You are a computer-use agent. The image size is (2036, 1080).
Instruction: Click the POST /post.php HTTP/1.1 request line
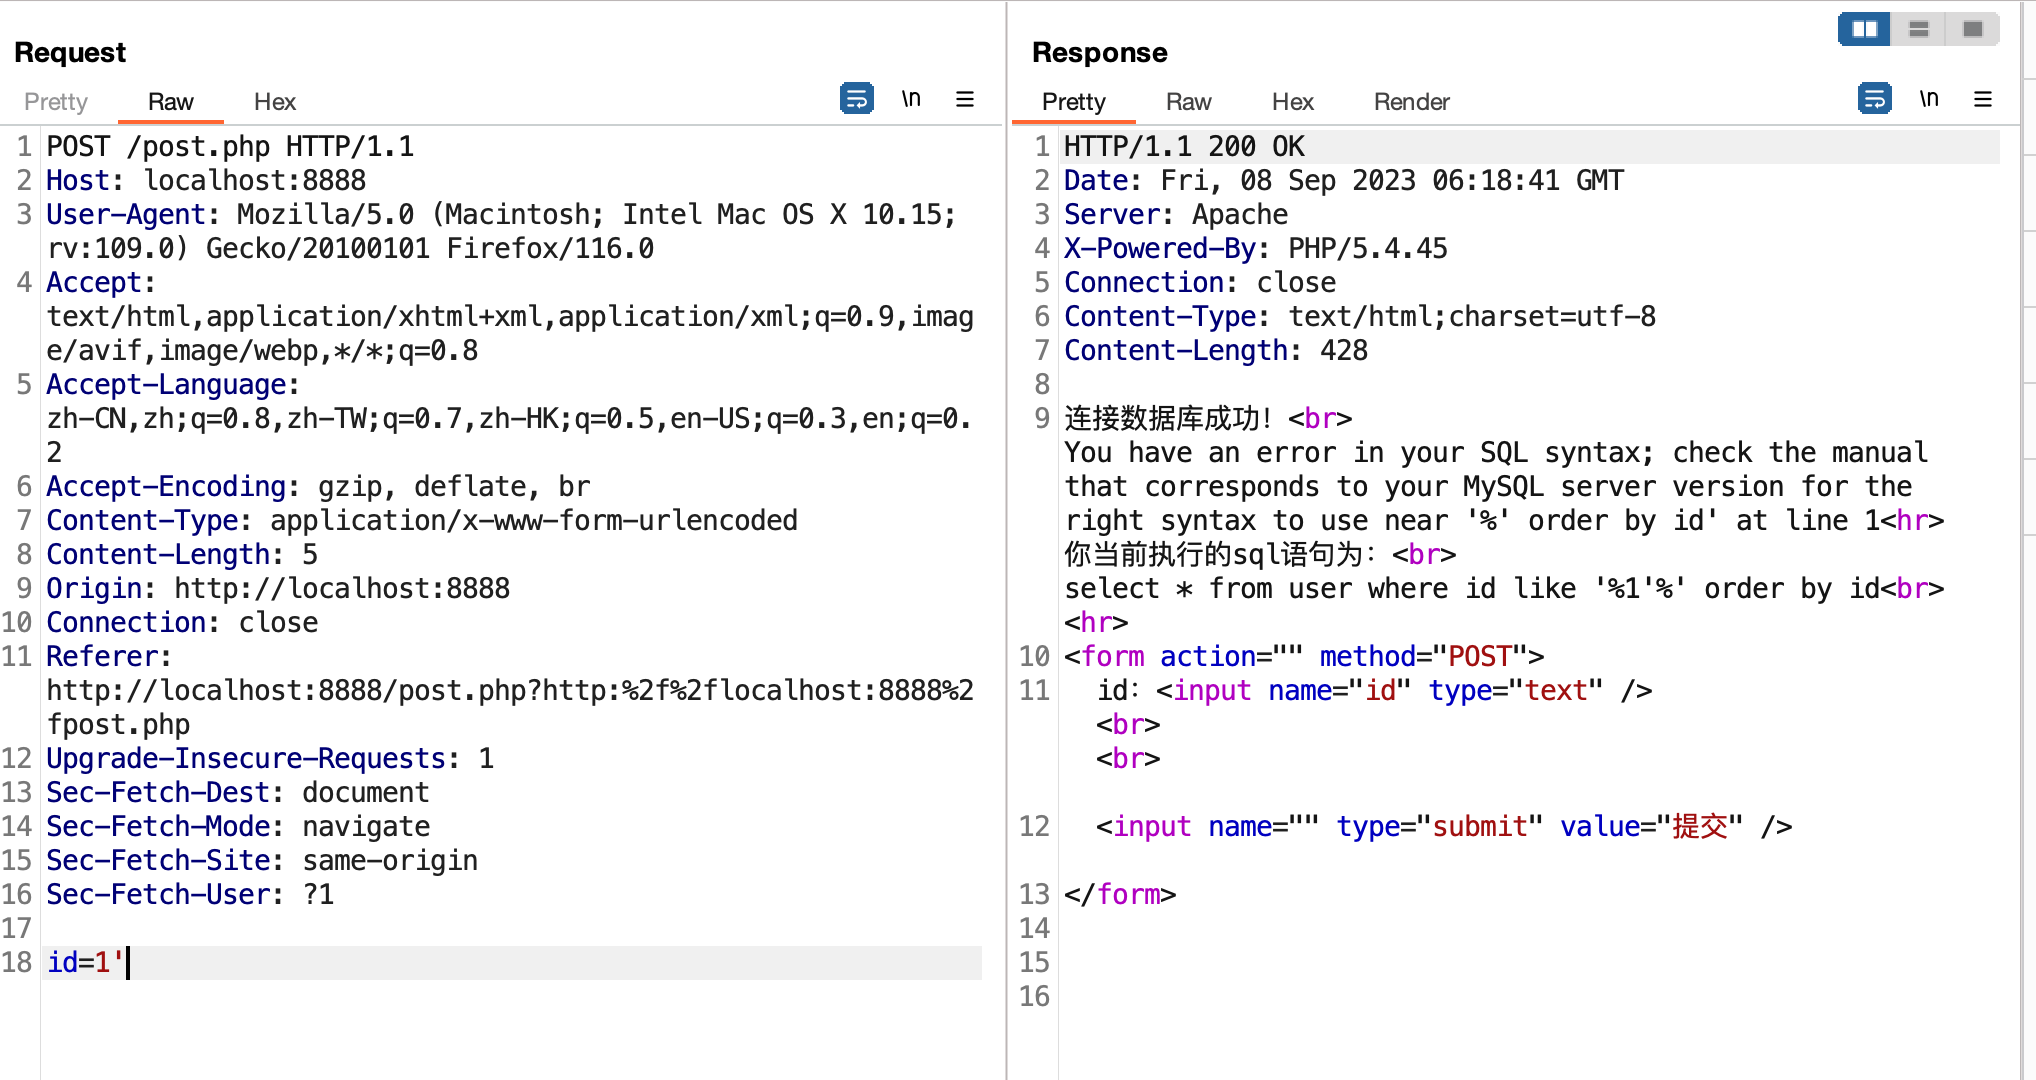[231, 147]
